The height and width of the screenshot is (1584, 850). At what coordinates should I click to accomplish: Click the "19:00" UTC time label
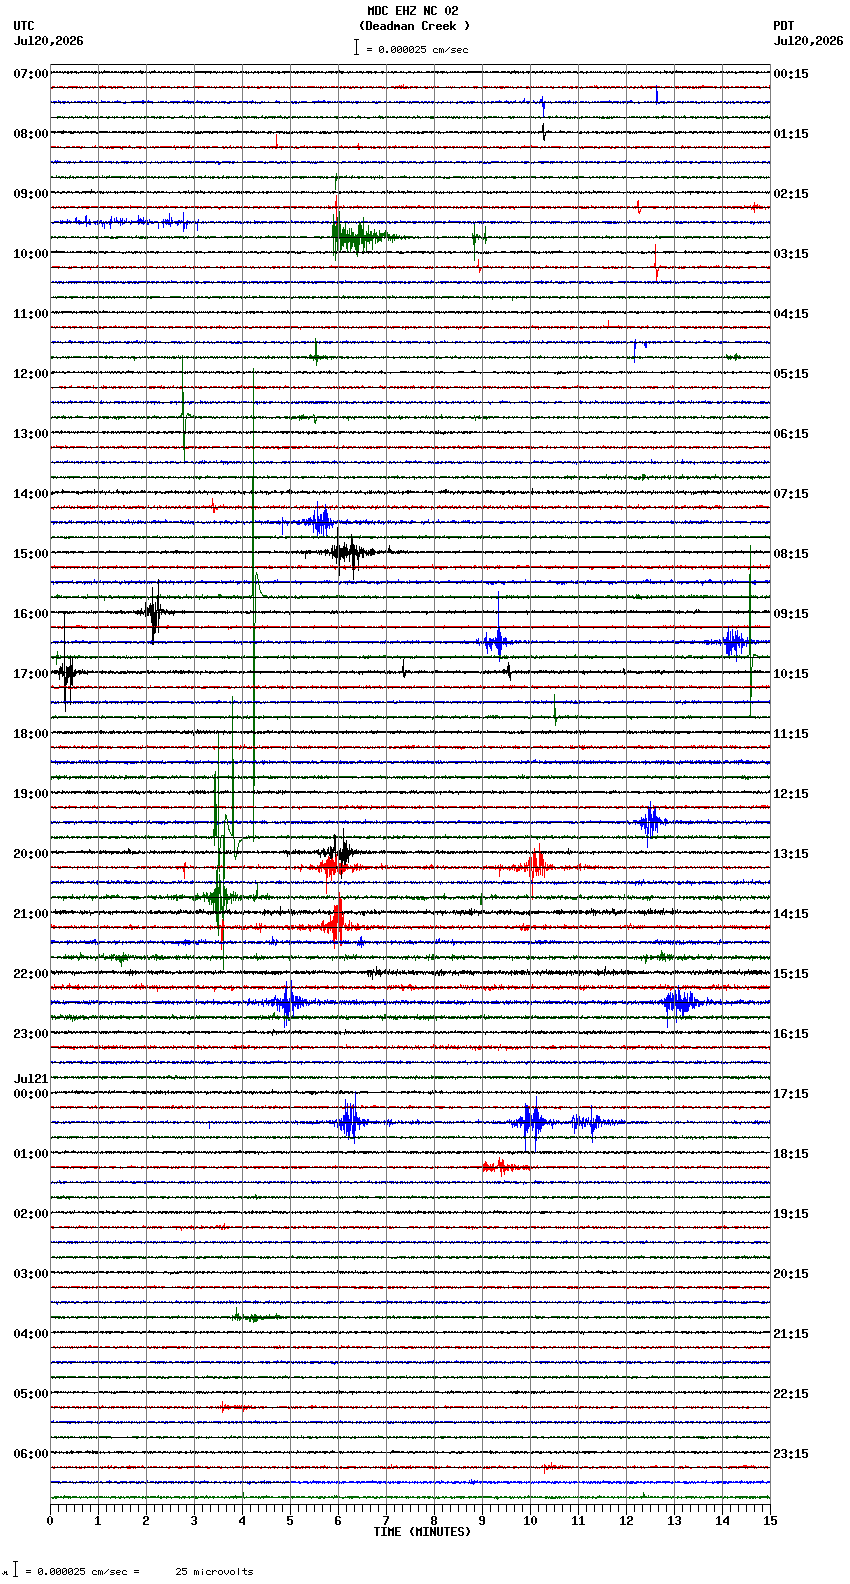click(x=31, y=794)
